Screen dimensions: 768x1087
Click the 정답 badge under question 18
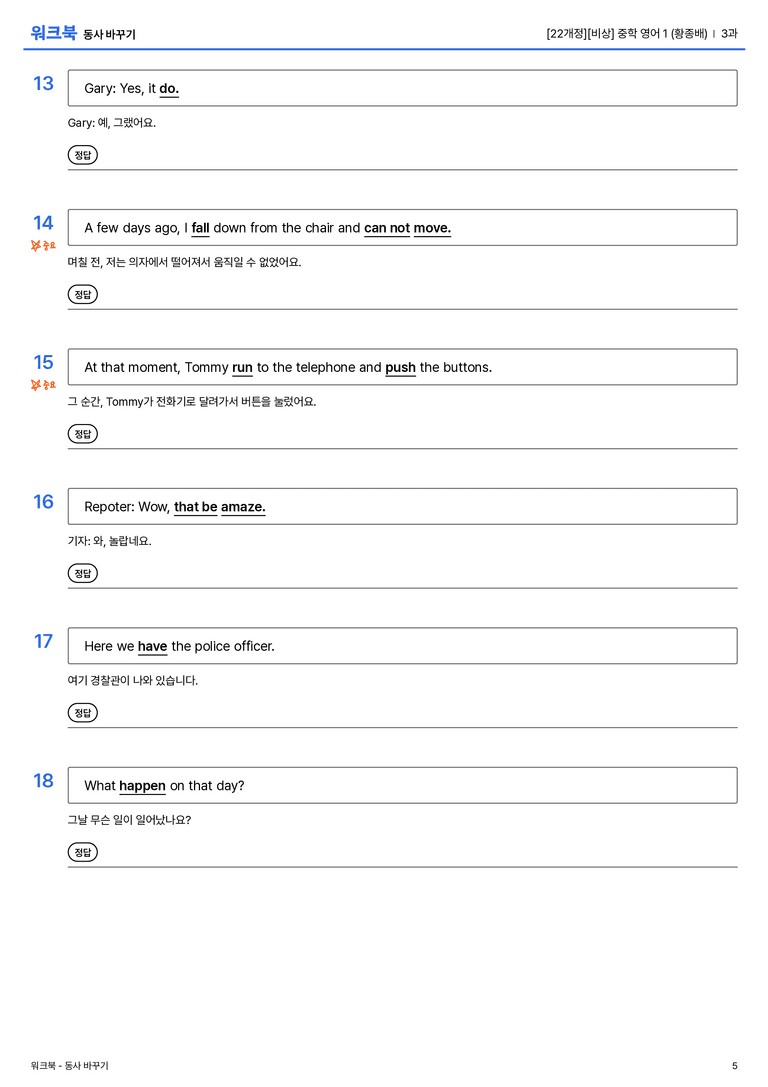pyautogui.click(x=82, y=852)
